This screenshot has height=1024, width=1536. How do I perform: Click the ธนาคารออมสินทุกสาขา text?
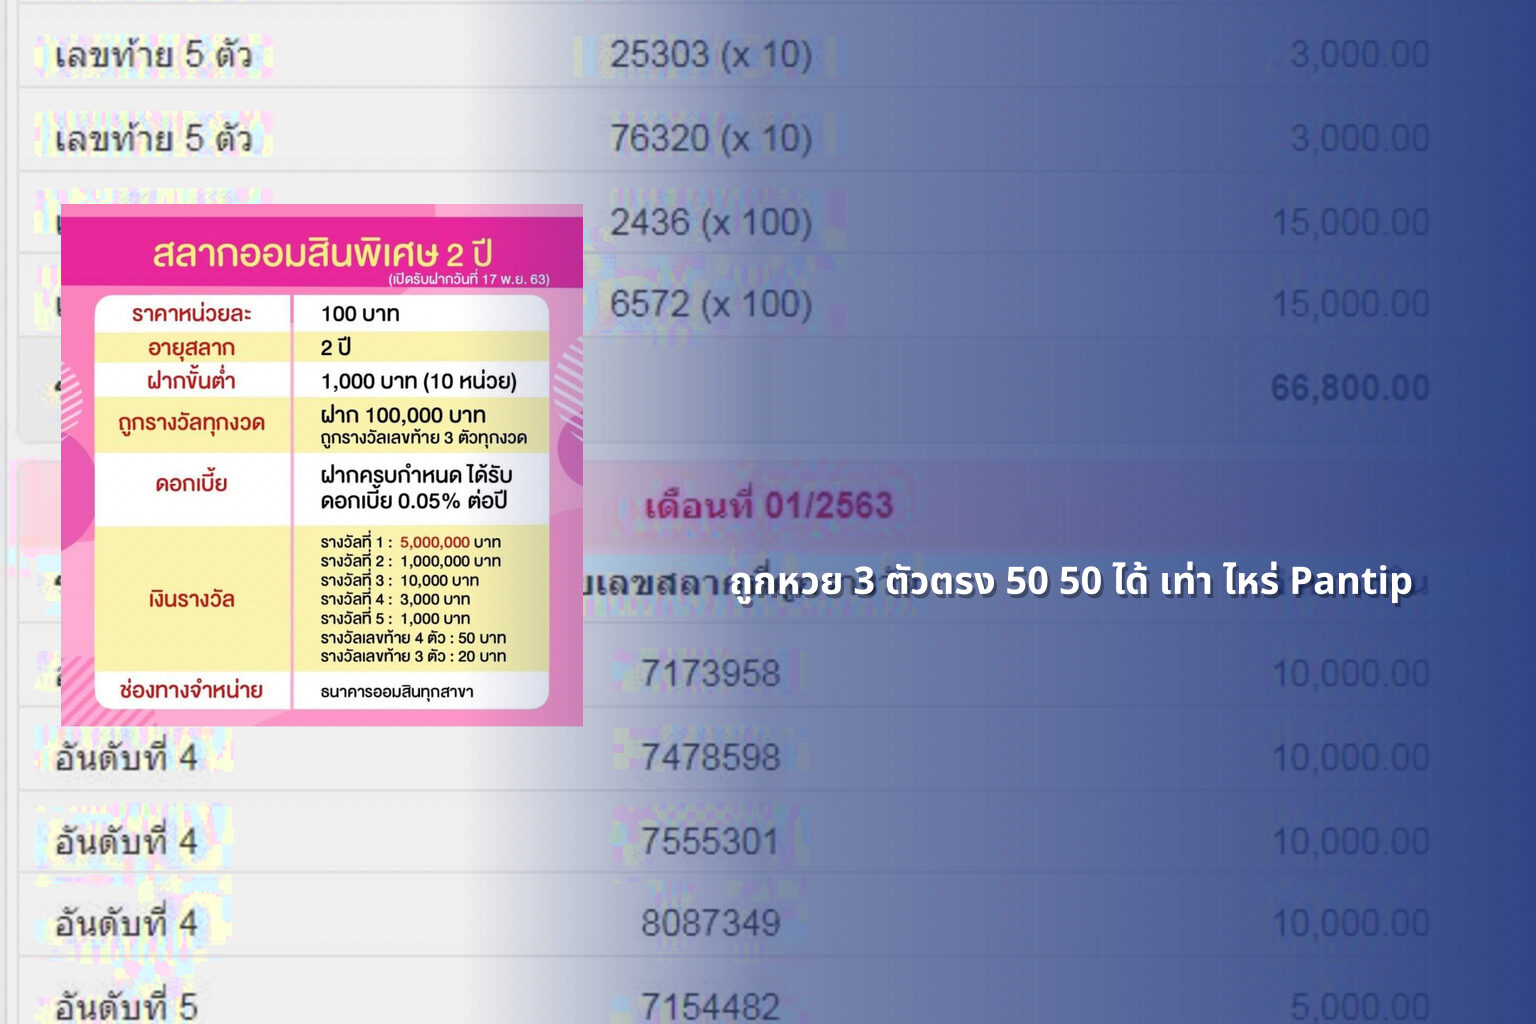pyautogui.click(x=397, y=691)
